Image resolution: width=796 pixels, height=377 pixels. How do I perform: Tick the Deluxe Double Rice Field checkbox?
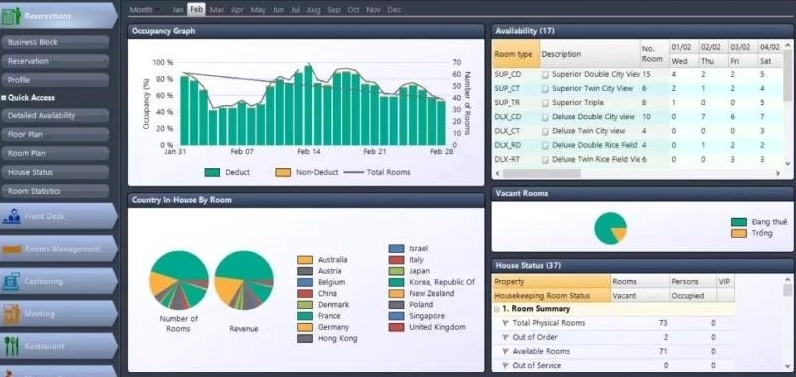click(x=545, y=146)
